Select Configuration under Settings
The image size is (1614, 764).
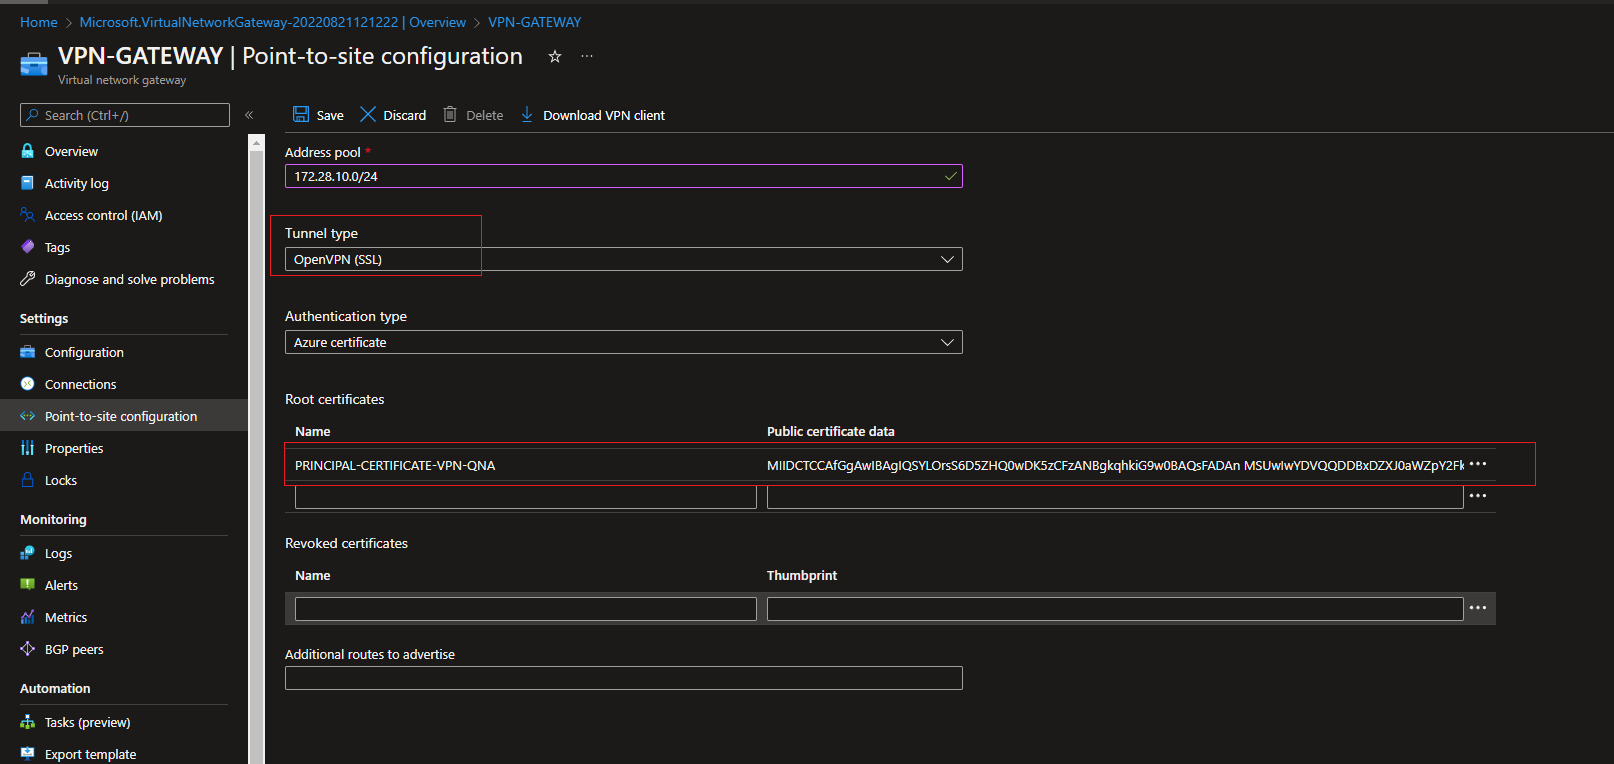84,352
